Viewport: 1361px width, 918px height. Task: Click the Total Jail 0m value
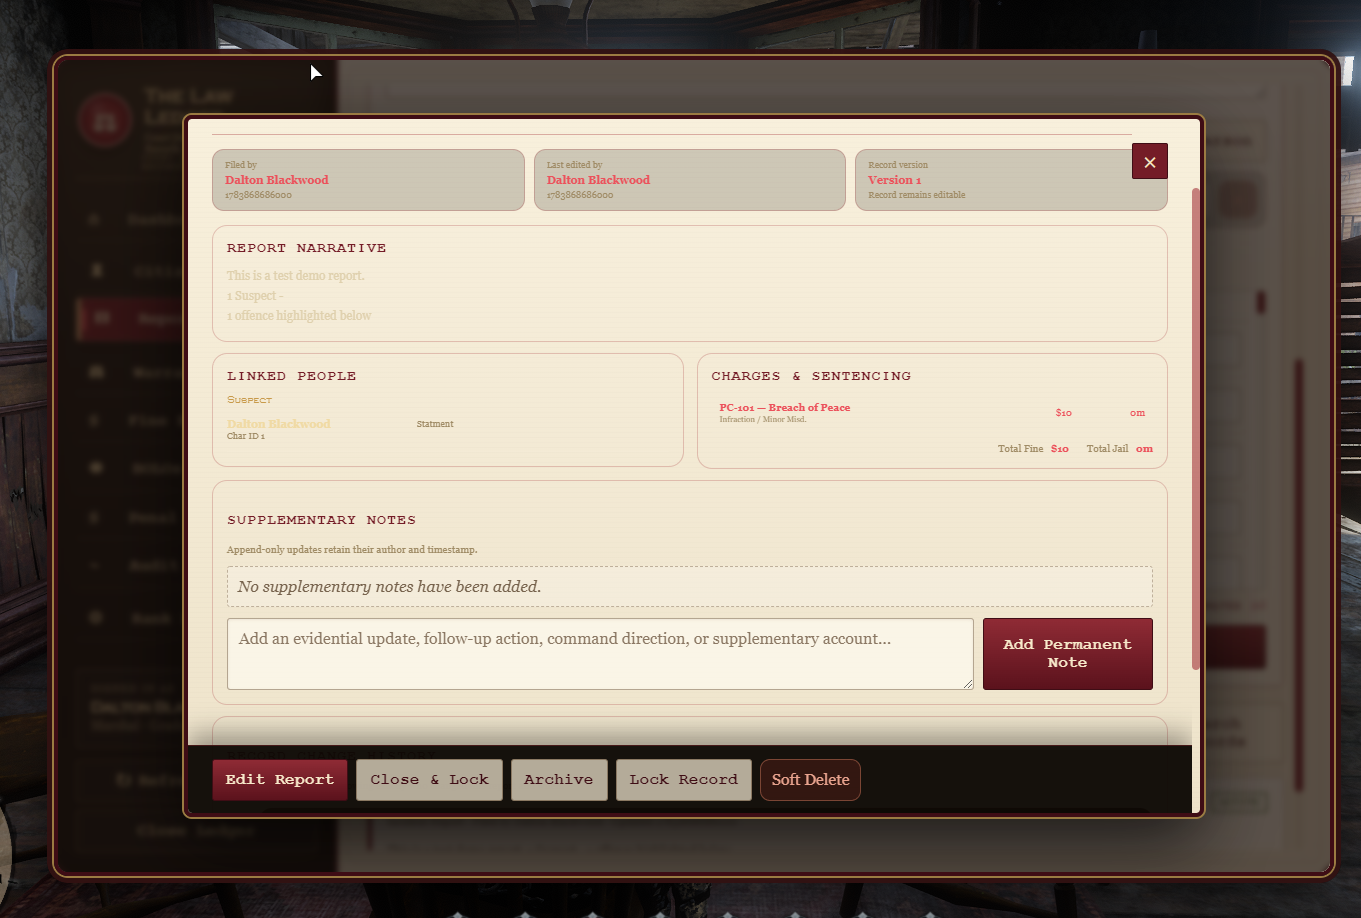click(1144, 449)
